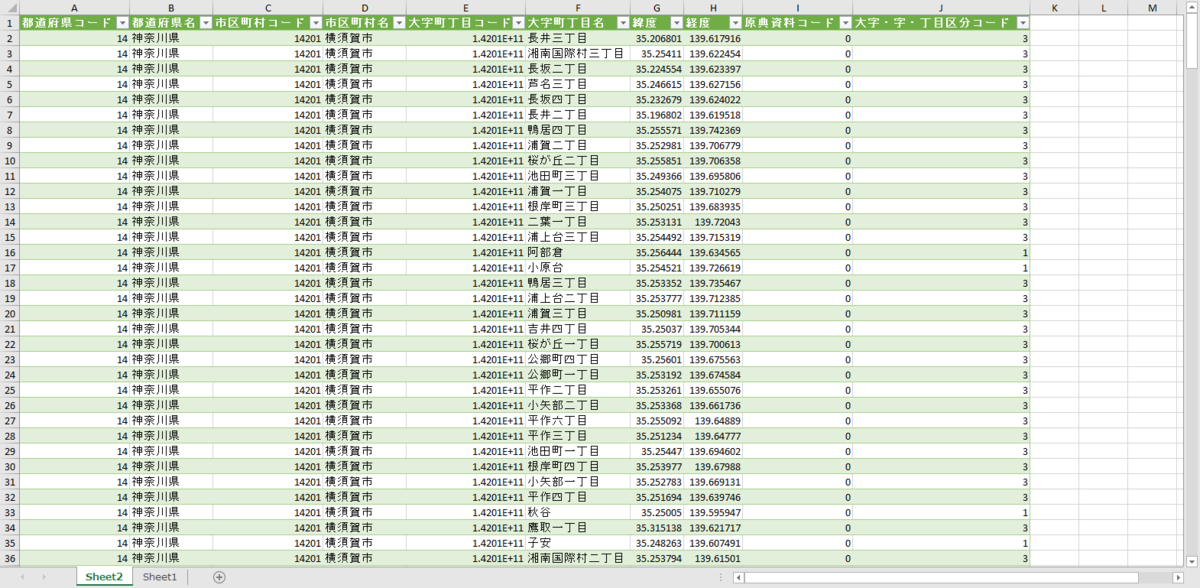This screenshot has width=1200, height=588.
Task: Click latitude cell 35.206801
Action: point(656,38)
